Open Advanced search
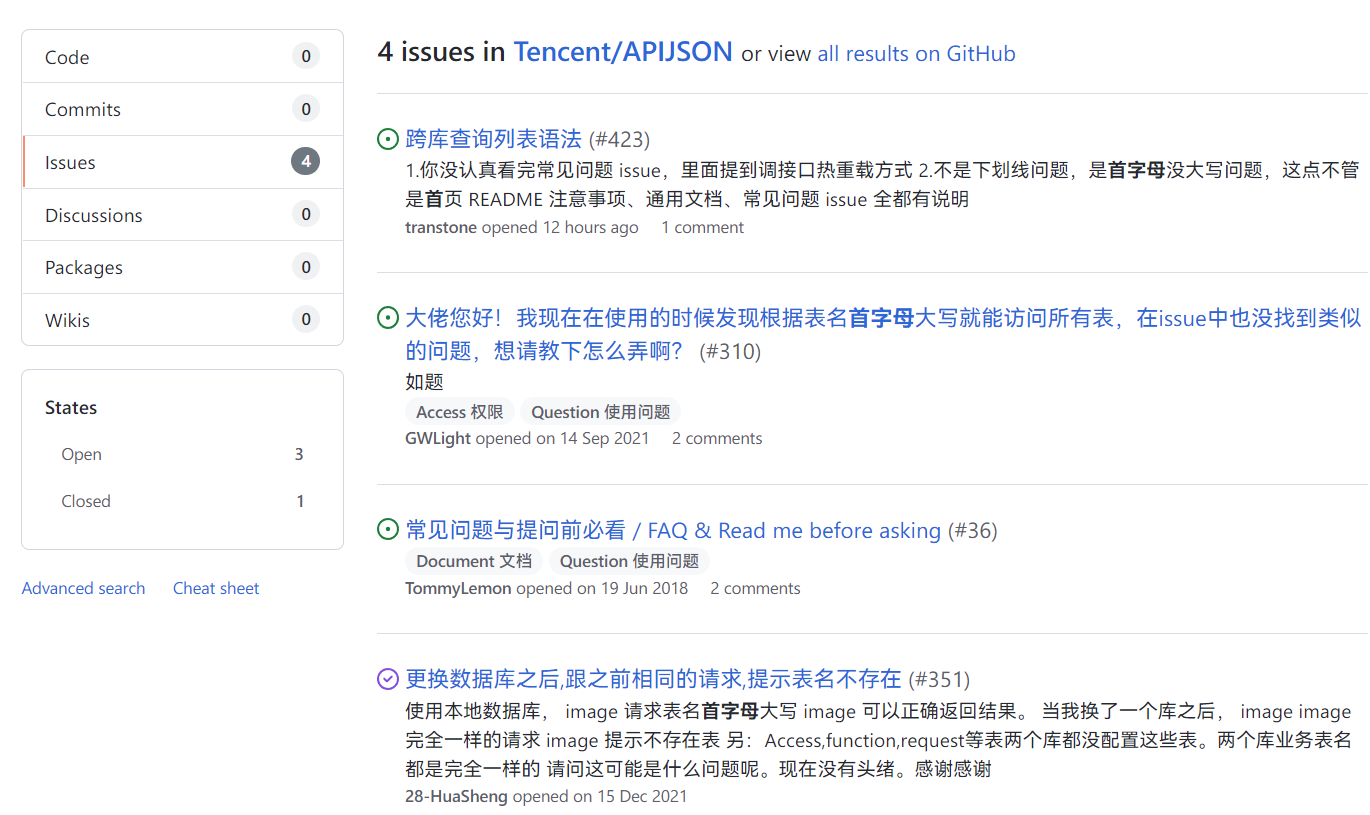The width and height of the screenshot is (1370, 815). (x=83, y=588)
